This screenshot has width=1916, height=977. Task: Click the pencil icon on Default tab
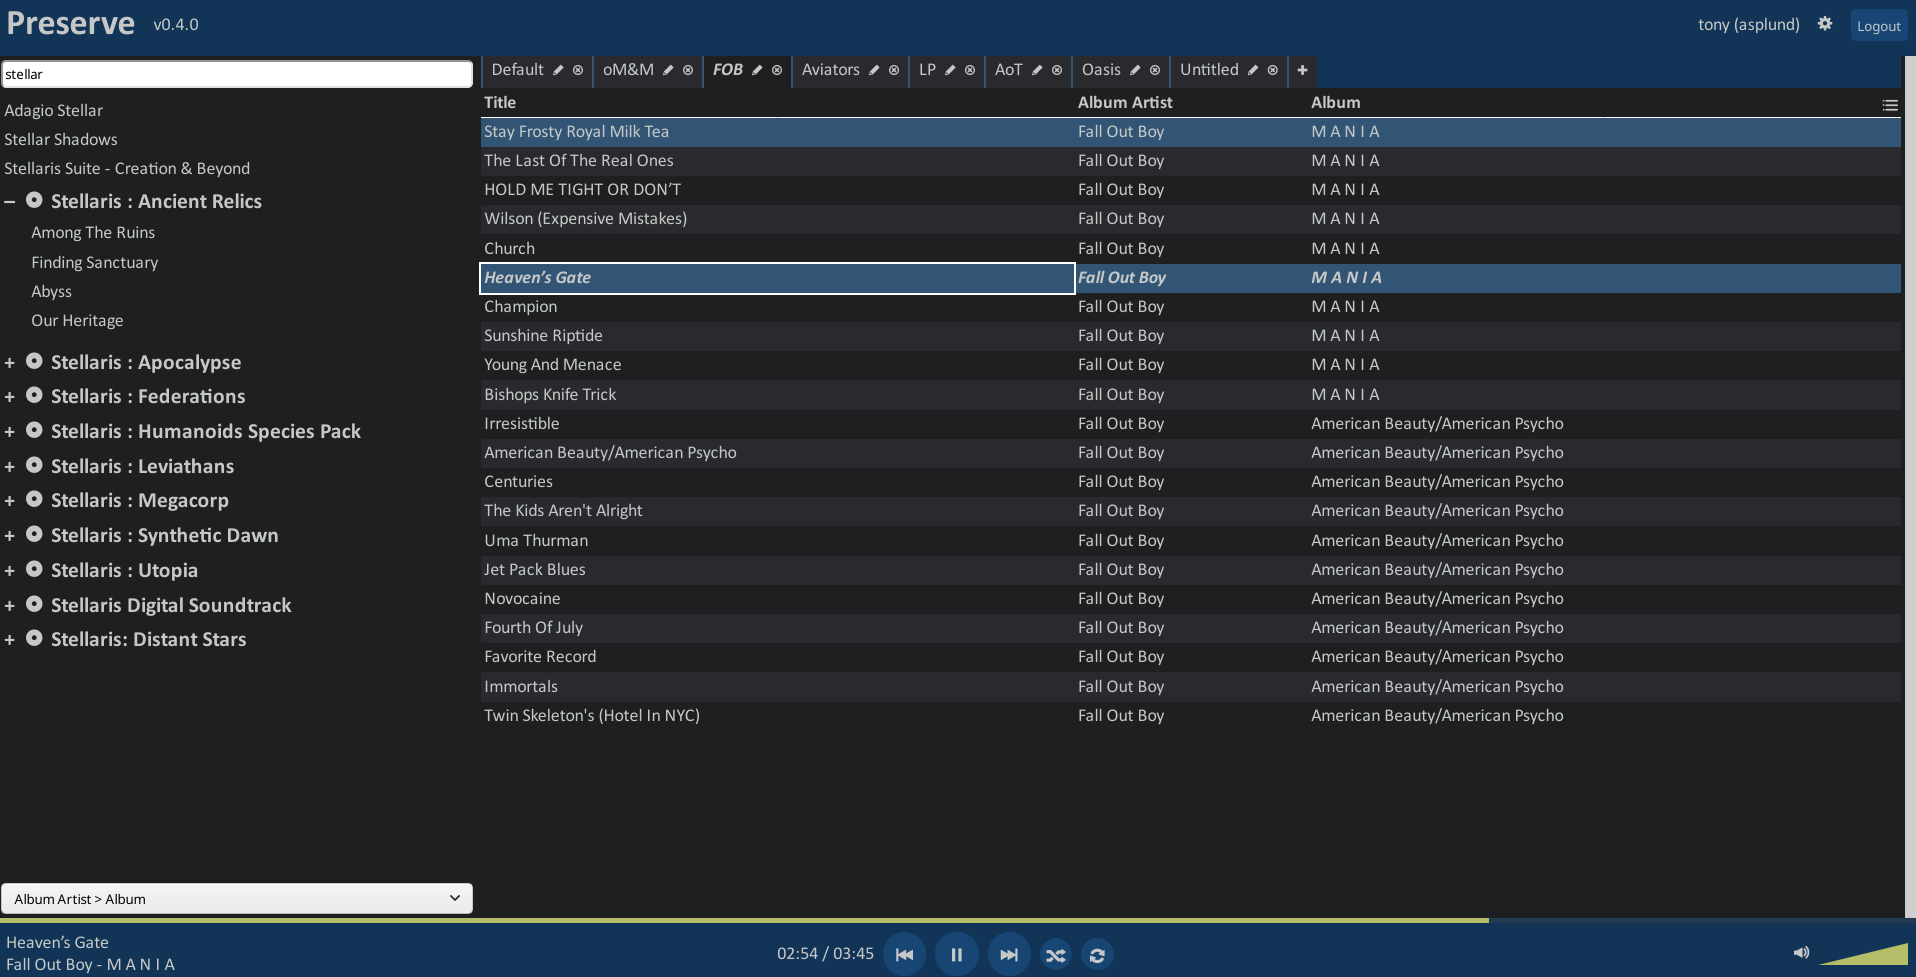click(558, 70)
